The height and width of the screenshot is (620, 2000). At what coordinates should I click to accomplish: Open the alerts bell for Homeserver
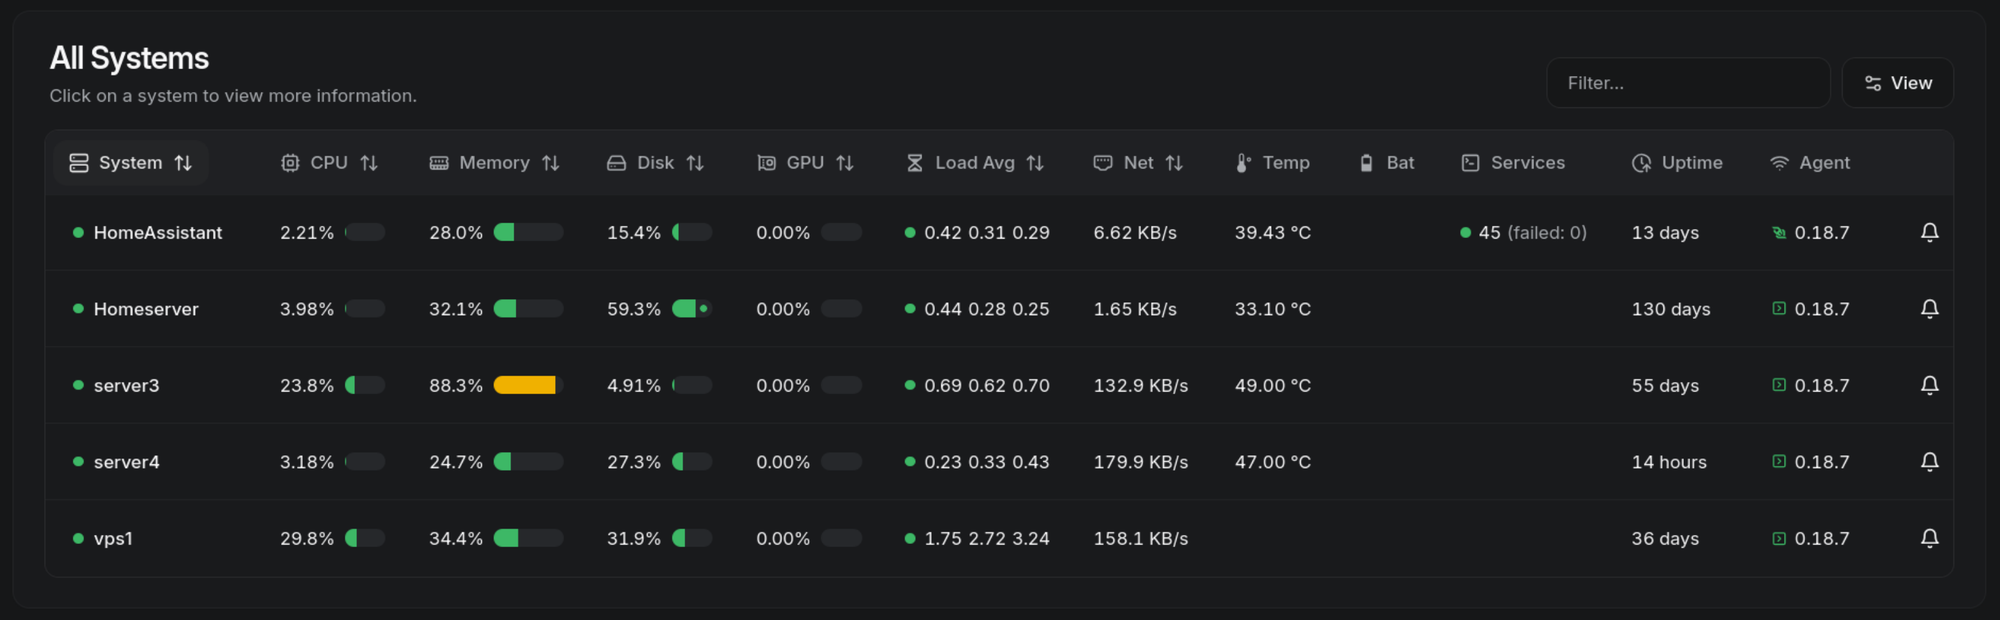point(1929,309)
